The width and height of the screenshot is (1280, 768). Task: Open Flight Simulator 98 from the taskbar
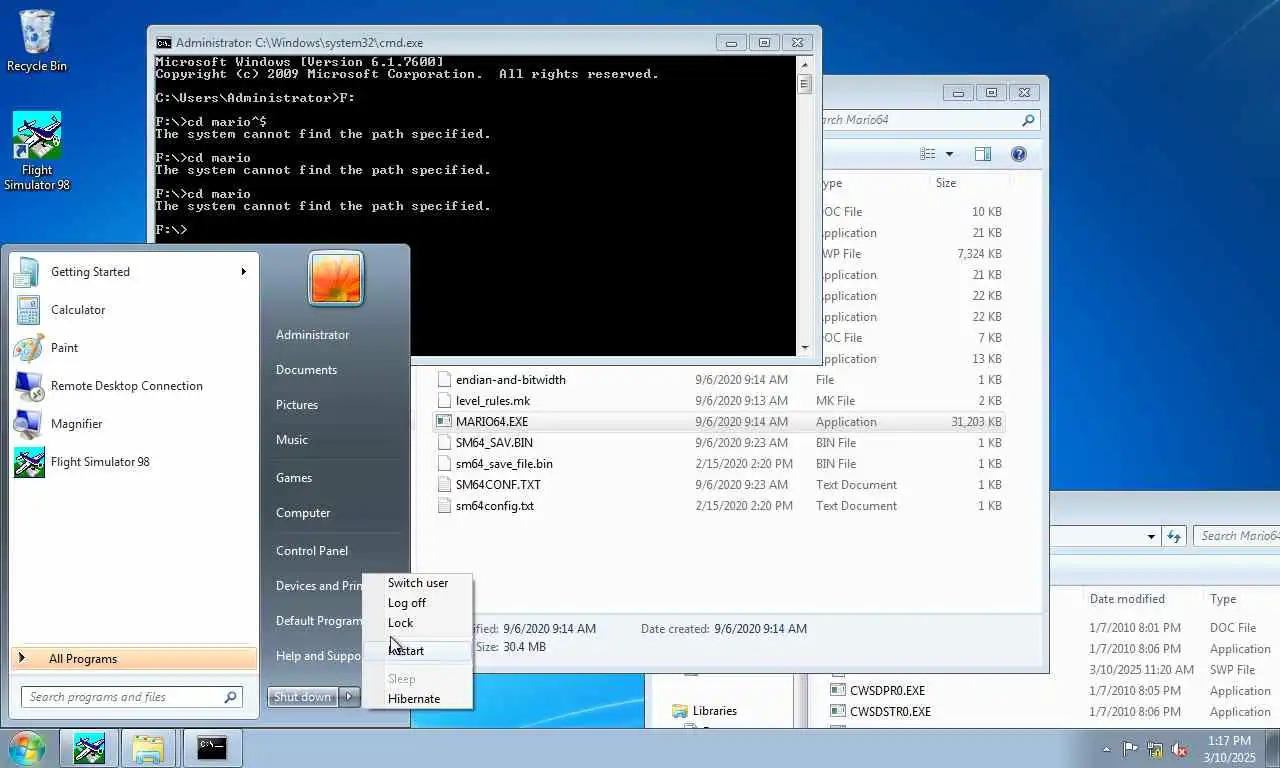[x=89, y=748]
